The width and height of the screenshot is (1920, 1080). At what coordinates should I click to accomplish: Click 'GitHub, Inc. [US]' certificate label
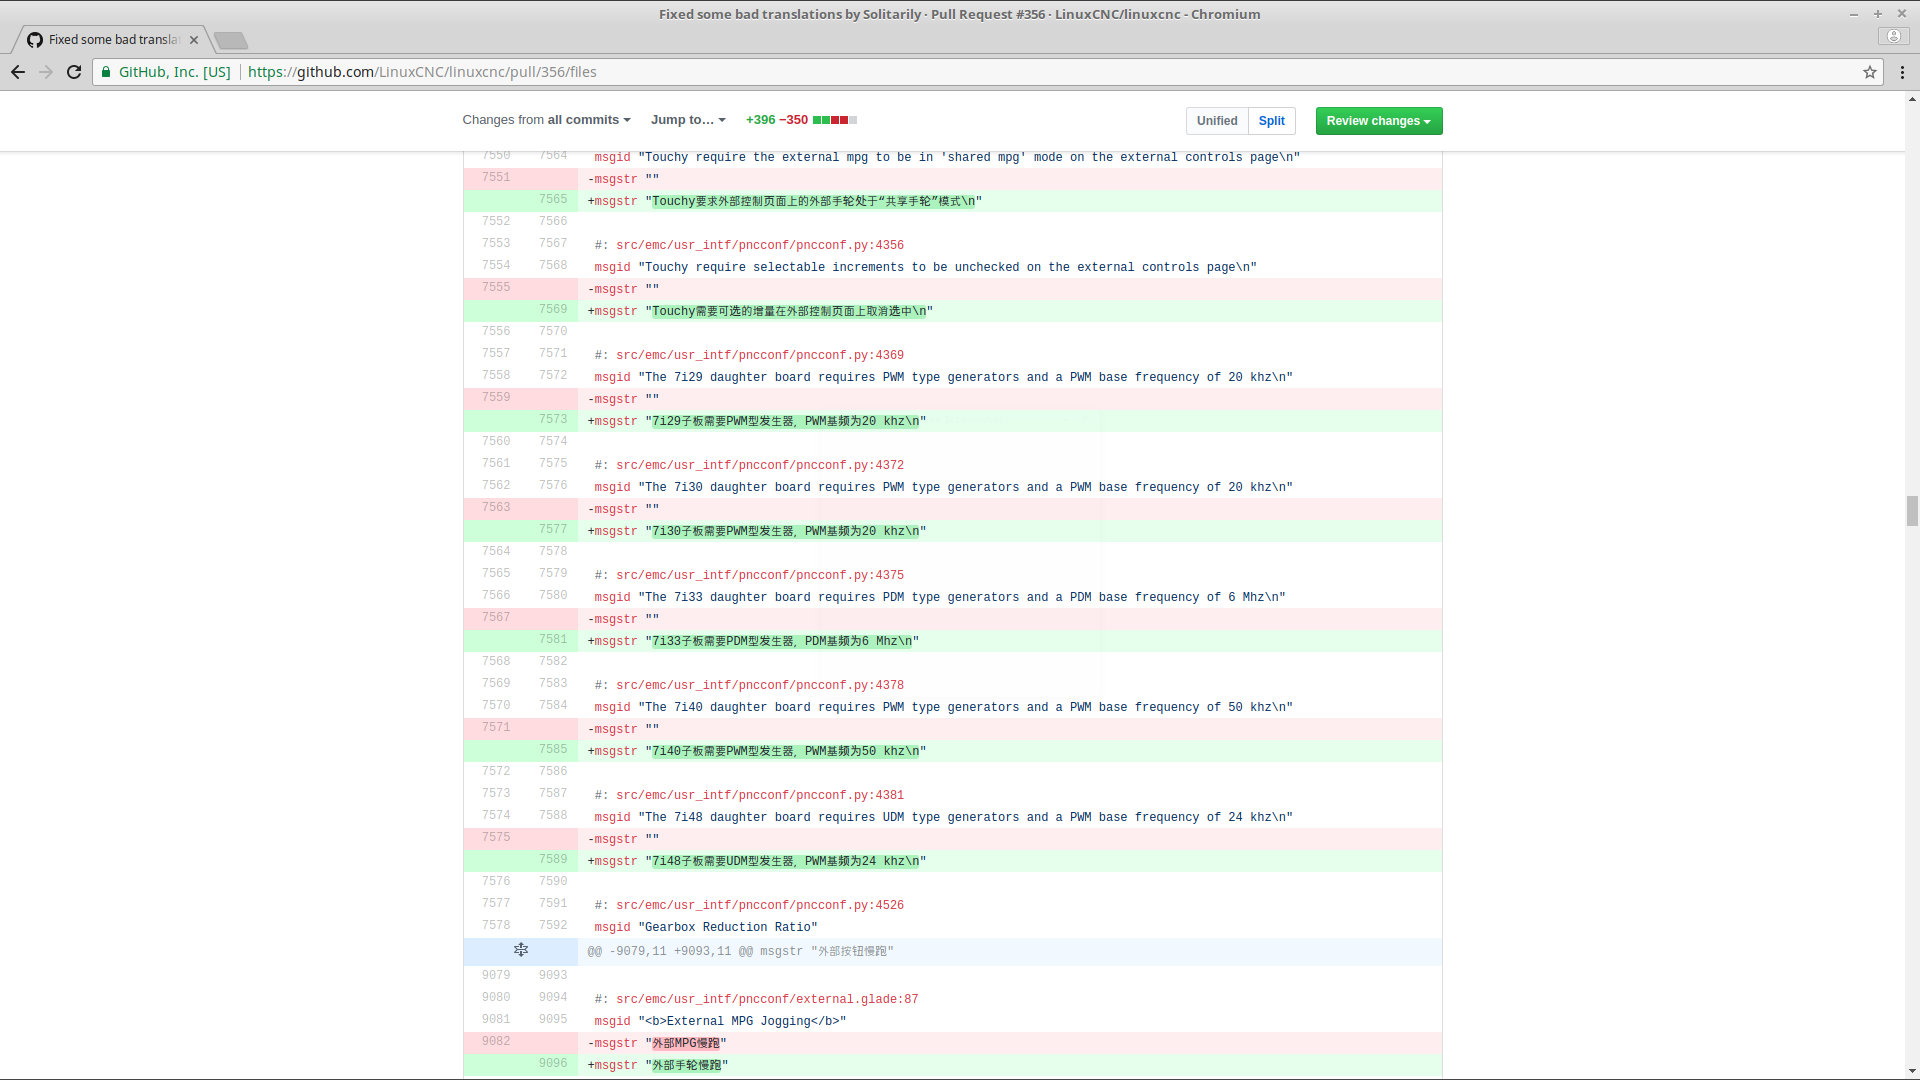174,72
